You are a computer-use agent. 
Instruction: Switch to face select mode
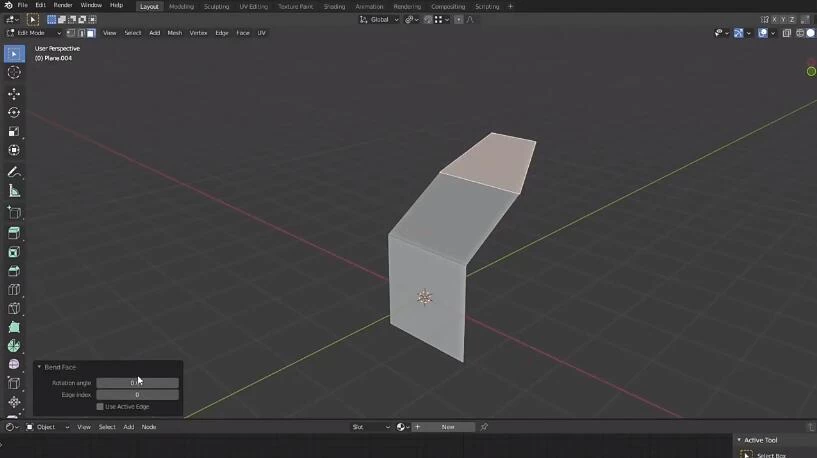point(90,33)
